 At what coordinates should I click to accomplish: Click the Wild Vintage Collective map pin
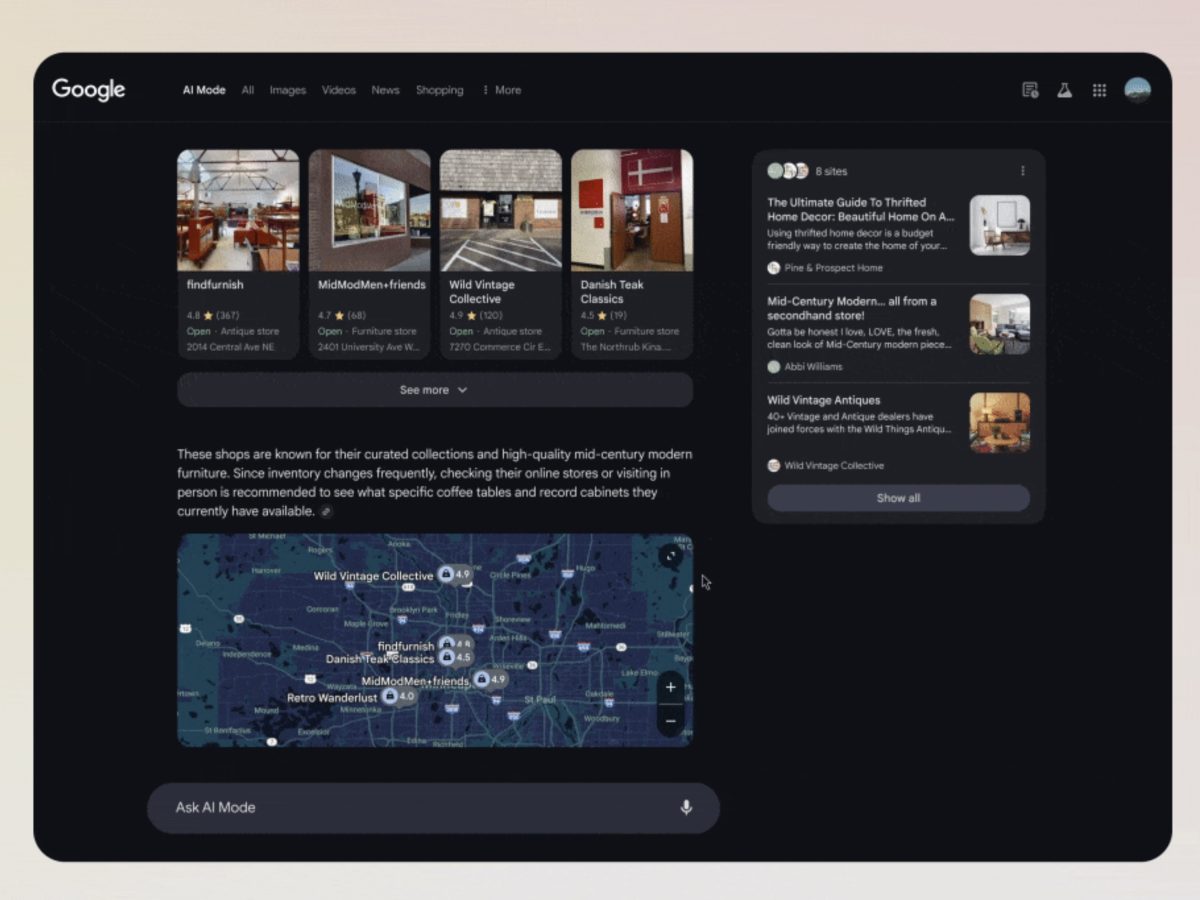454,575
